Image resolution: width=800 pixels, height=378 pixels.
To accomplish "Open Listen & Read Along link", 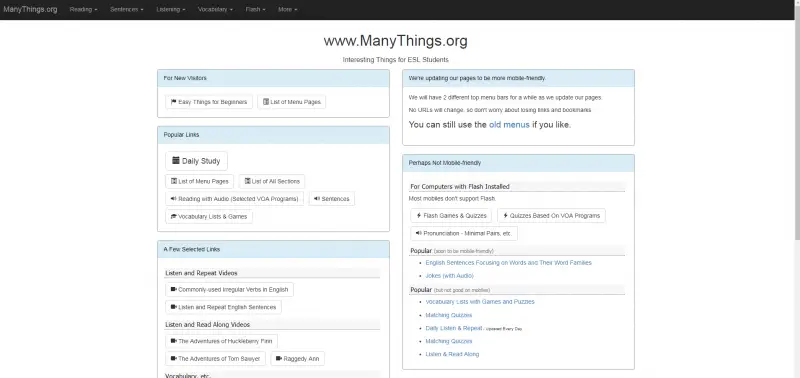I will (x=452, y=354).
